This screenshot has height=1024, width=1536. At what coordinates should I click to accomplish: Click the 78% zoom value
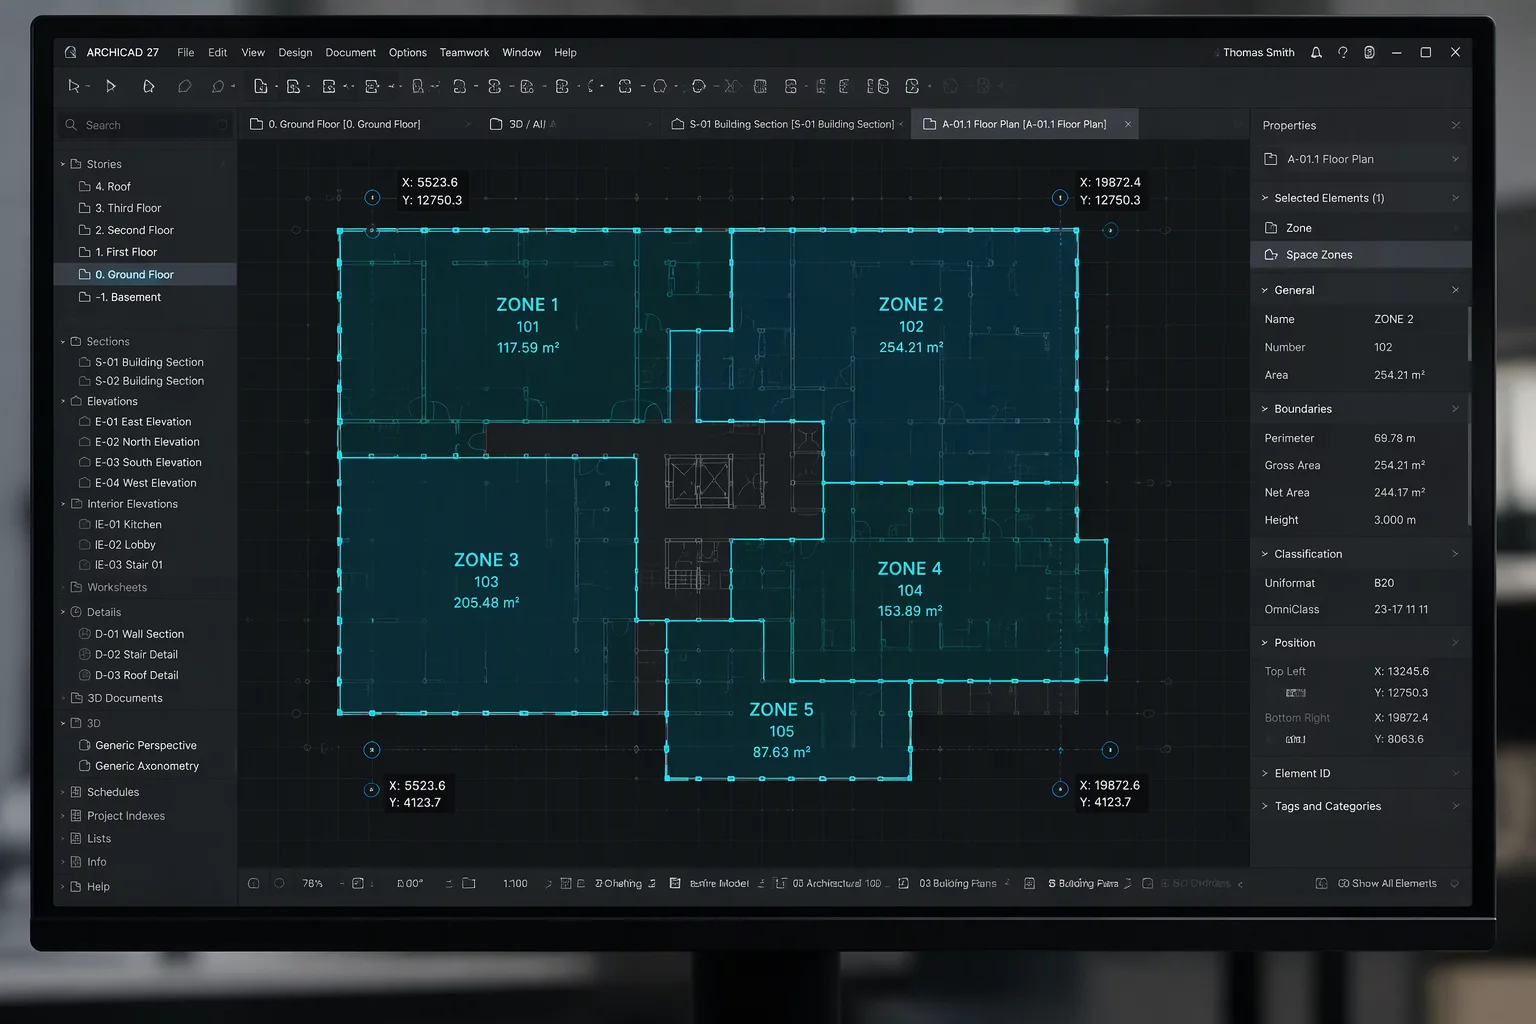click(x=312, y=883)
